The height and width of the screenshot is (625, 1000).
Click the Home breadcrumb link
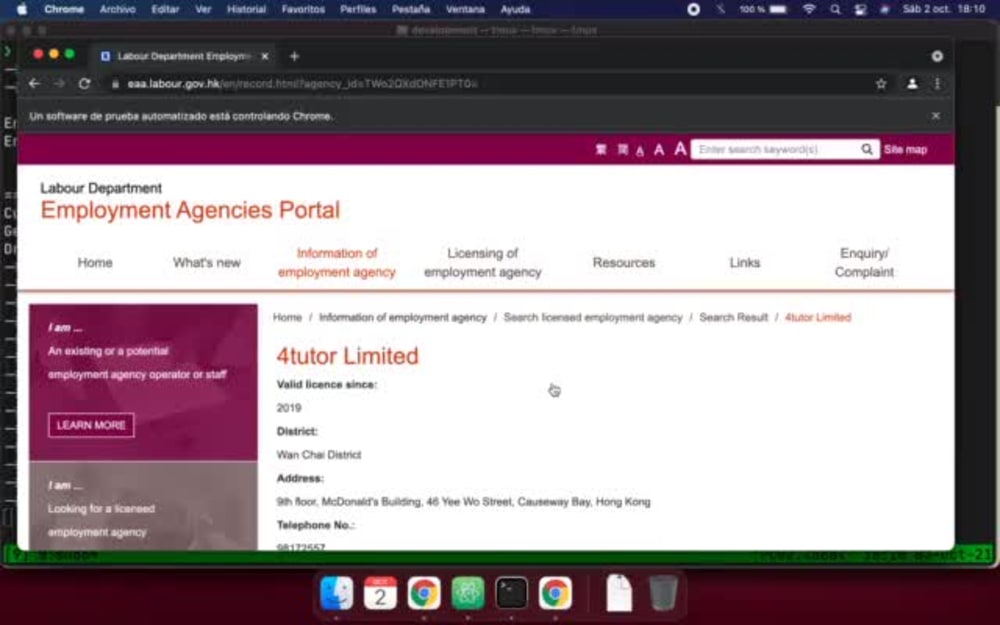click(x=287, y=318)
